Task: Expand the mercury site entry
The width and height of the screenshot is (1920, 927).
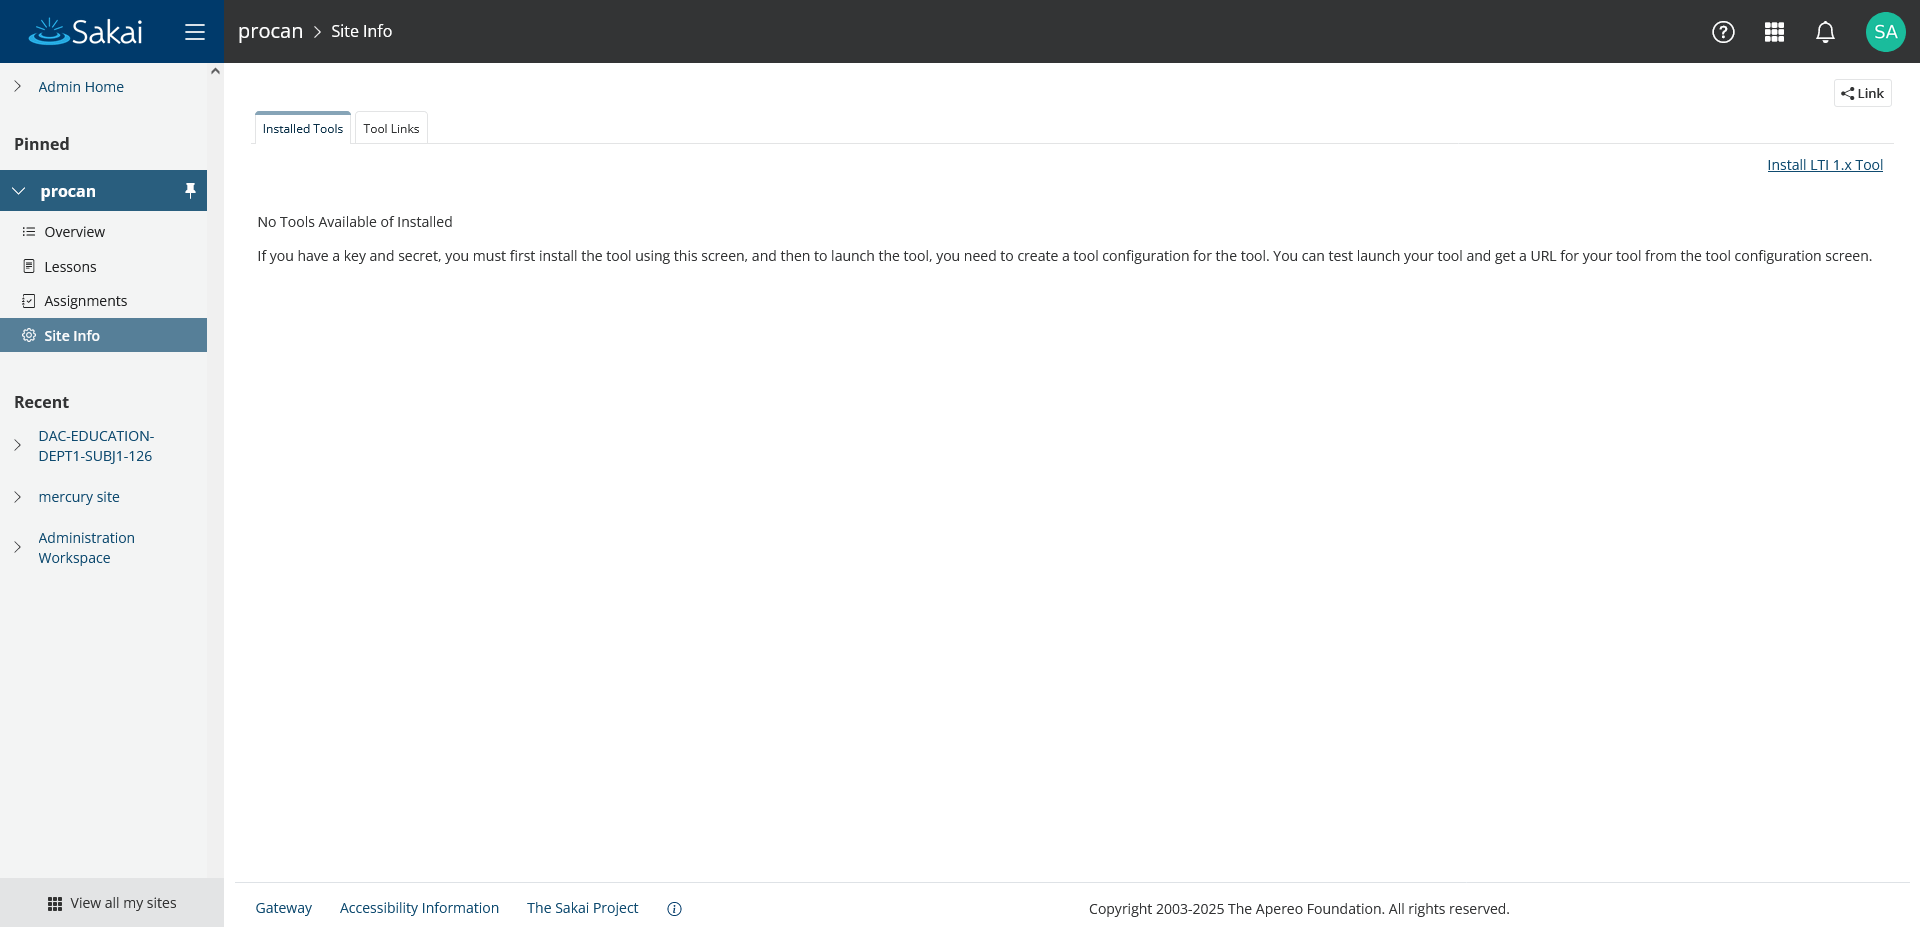Action: click(18, 497)
